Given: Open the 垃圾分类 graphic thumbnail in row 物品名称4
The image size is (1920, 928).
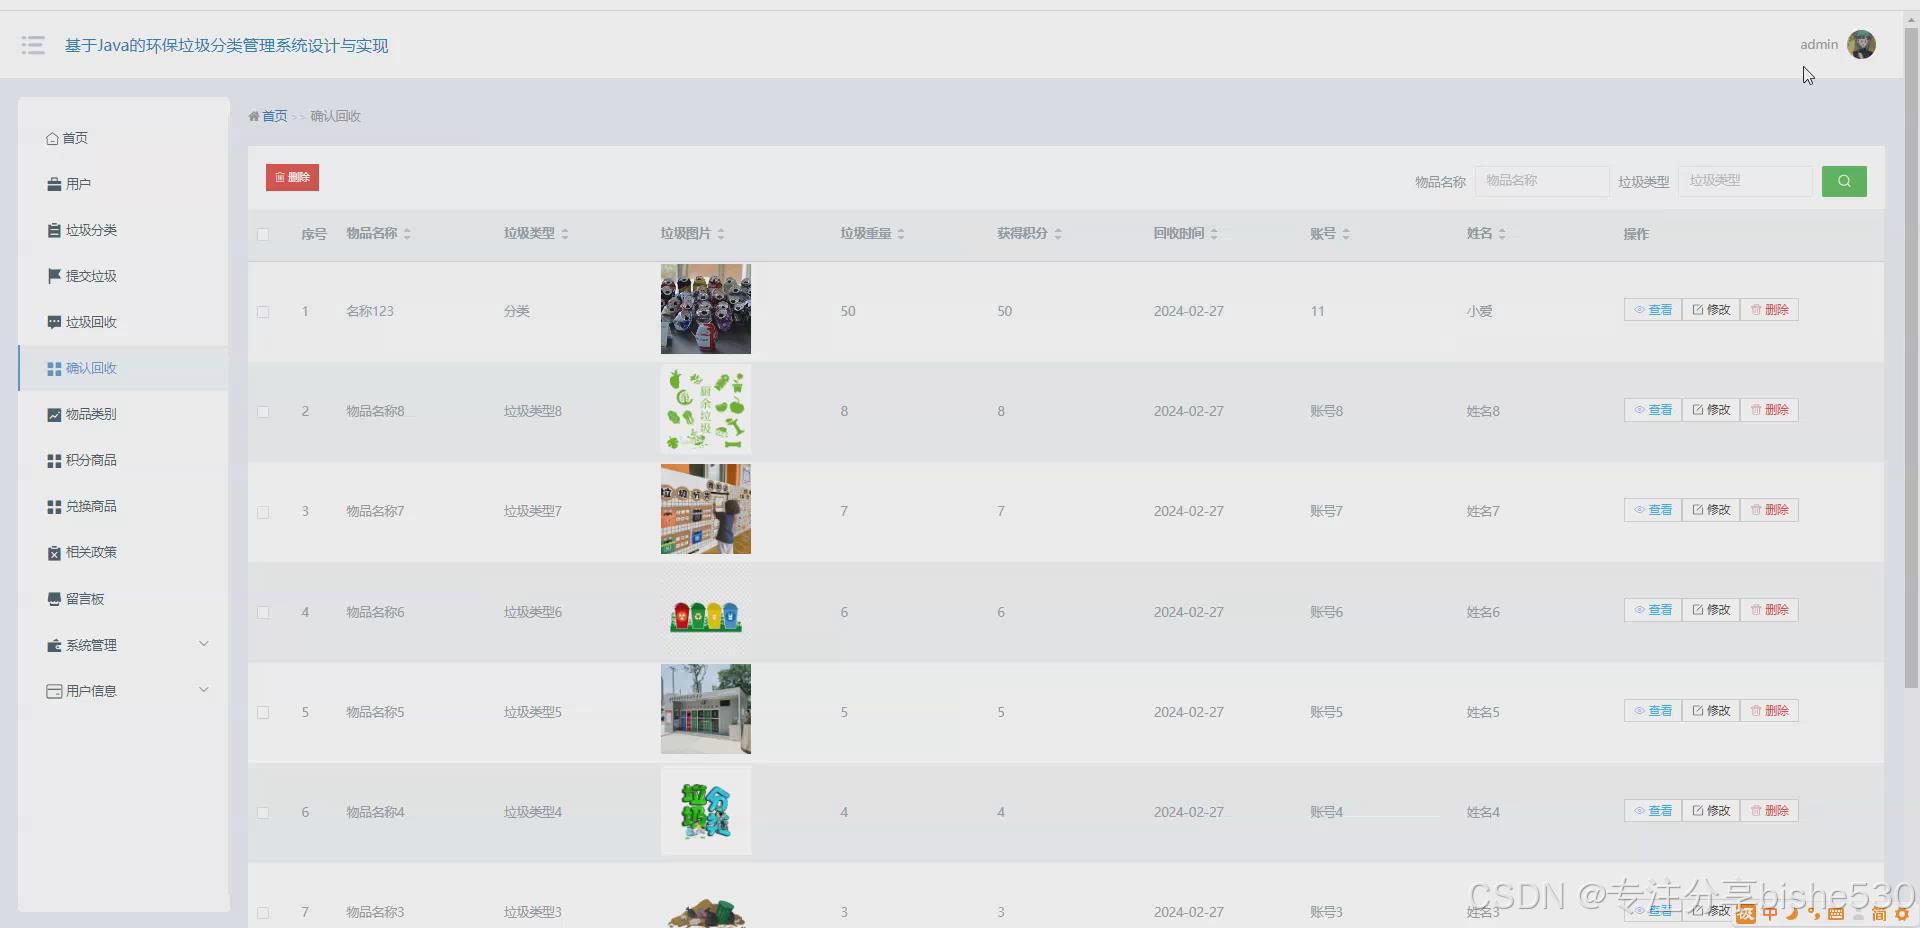Looking at the screenshot, I should (x=706, y=811).
